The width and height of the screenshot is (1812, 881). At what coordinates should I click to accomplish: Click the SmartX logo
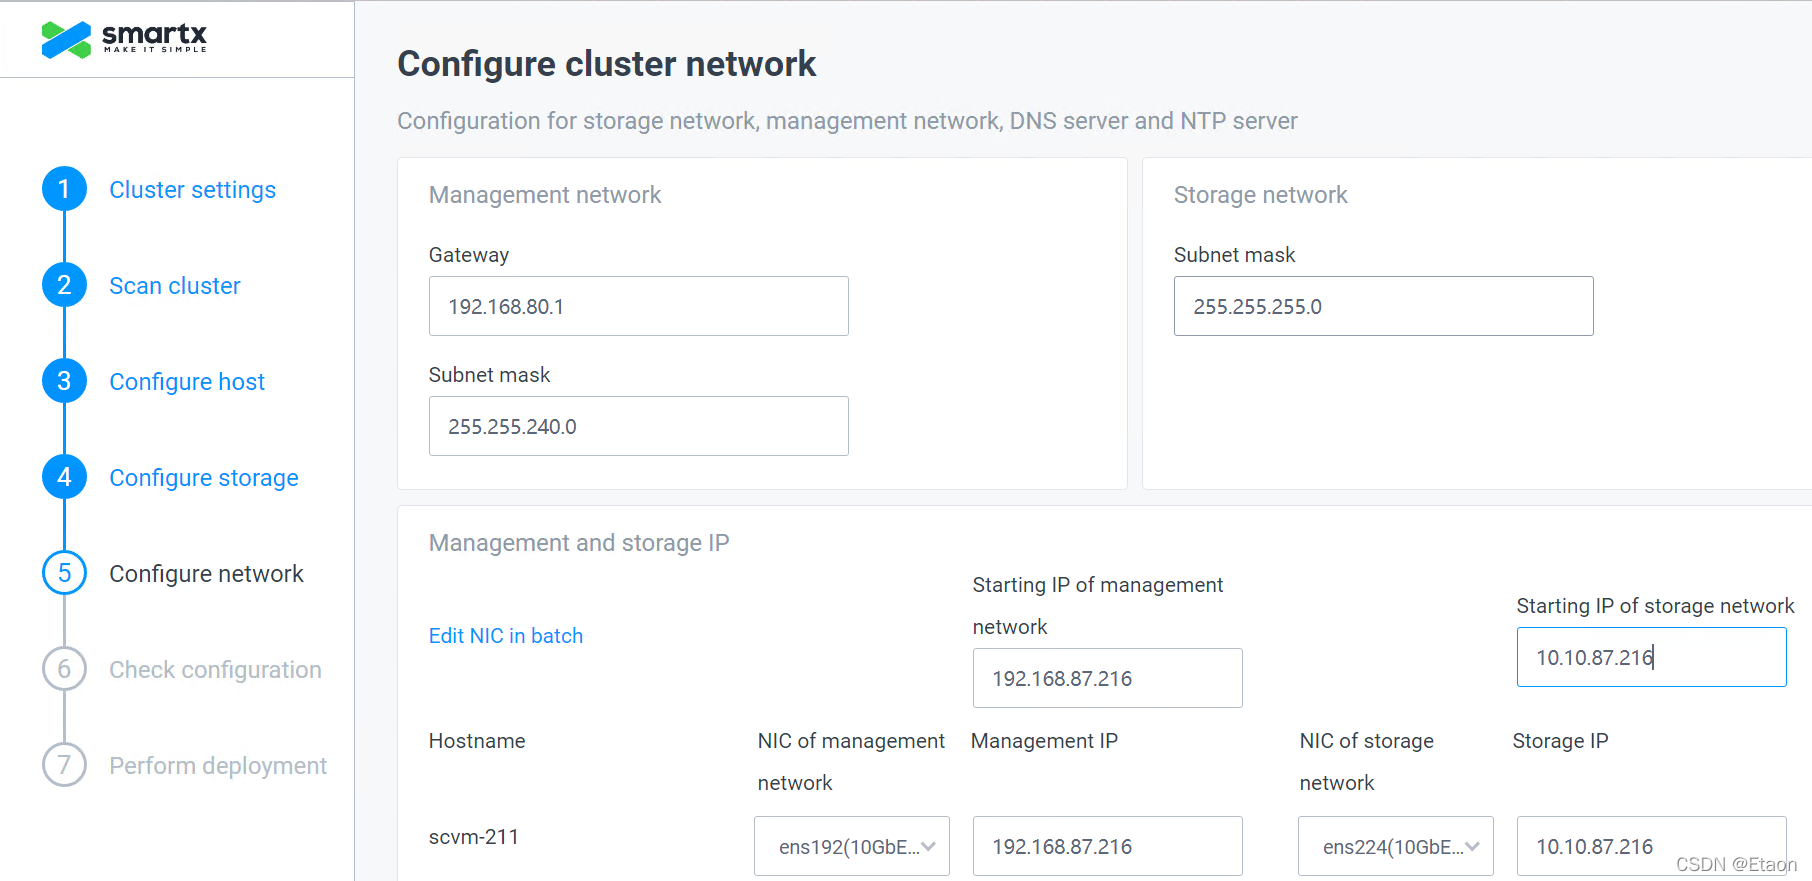(x=124, y=39)
